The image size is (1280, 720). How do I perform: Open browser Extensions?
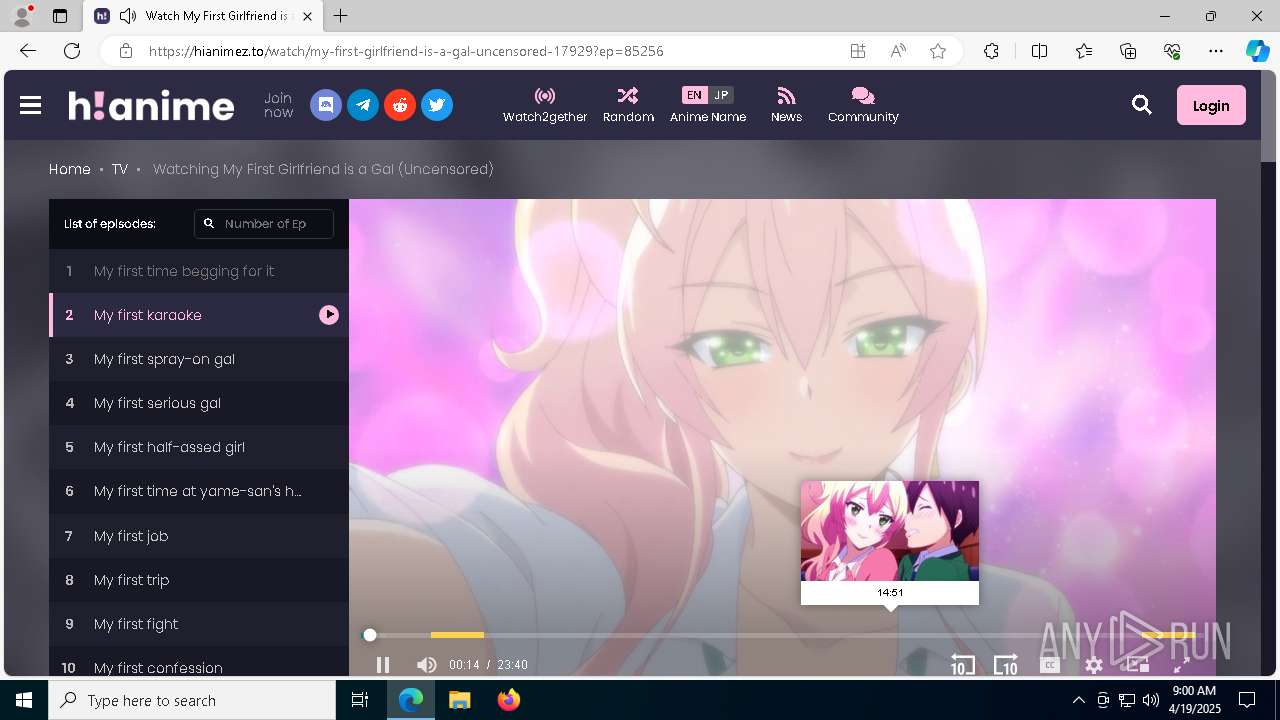991,51
